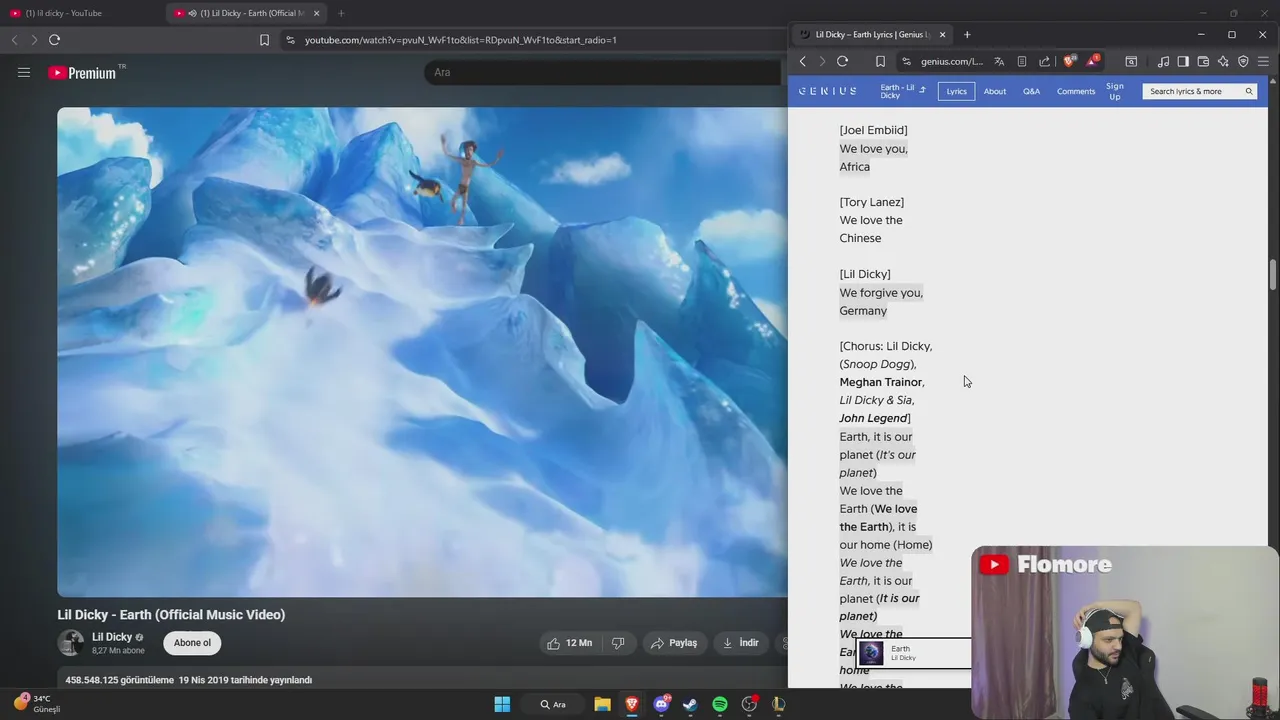Open the Genius Comments tab
Image resolution: width=1280 pixels, height=720 pixels.
point(1076,91)
